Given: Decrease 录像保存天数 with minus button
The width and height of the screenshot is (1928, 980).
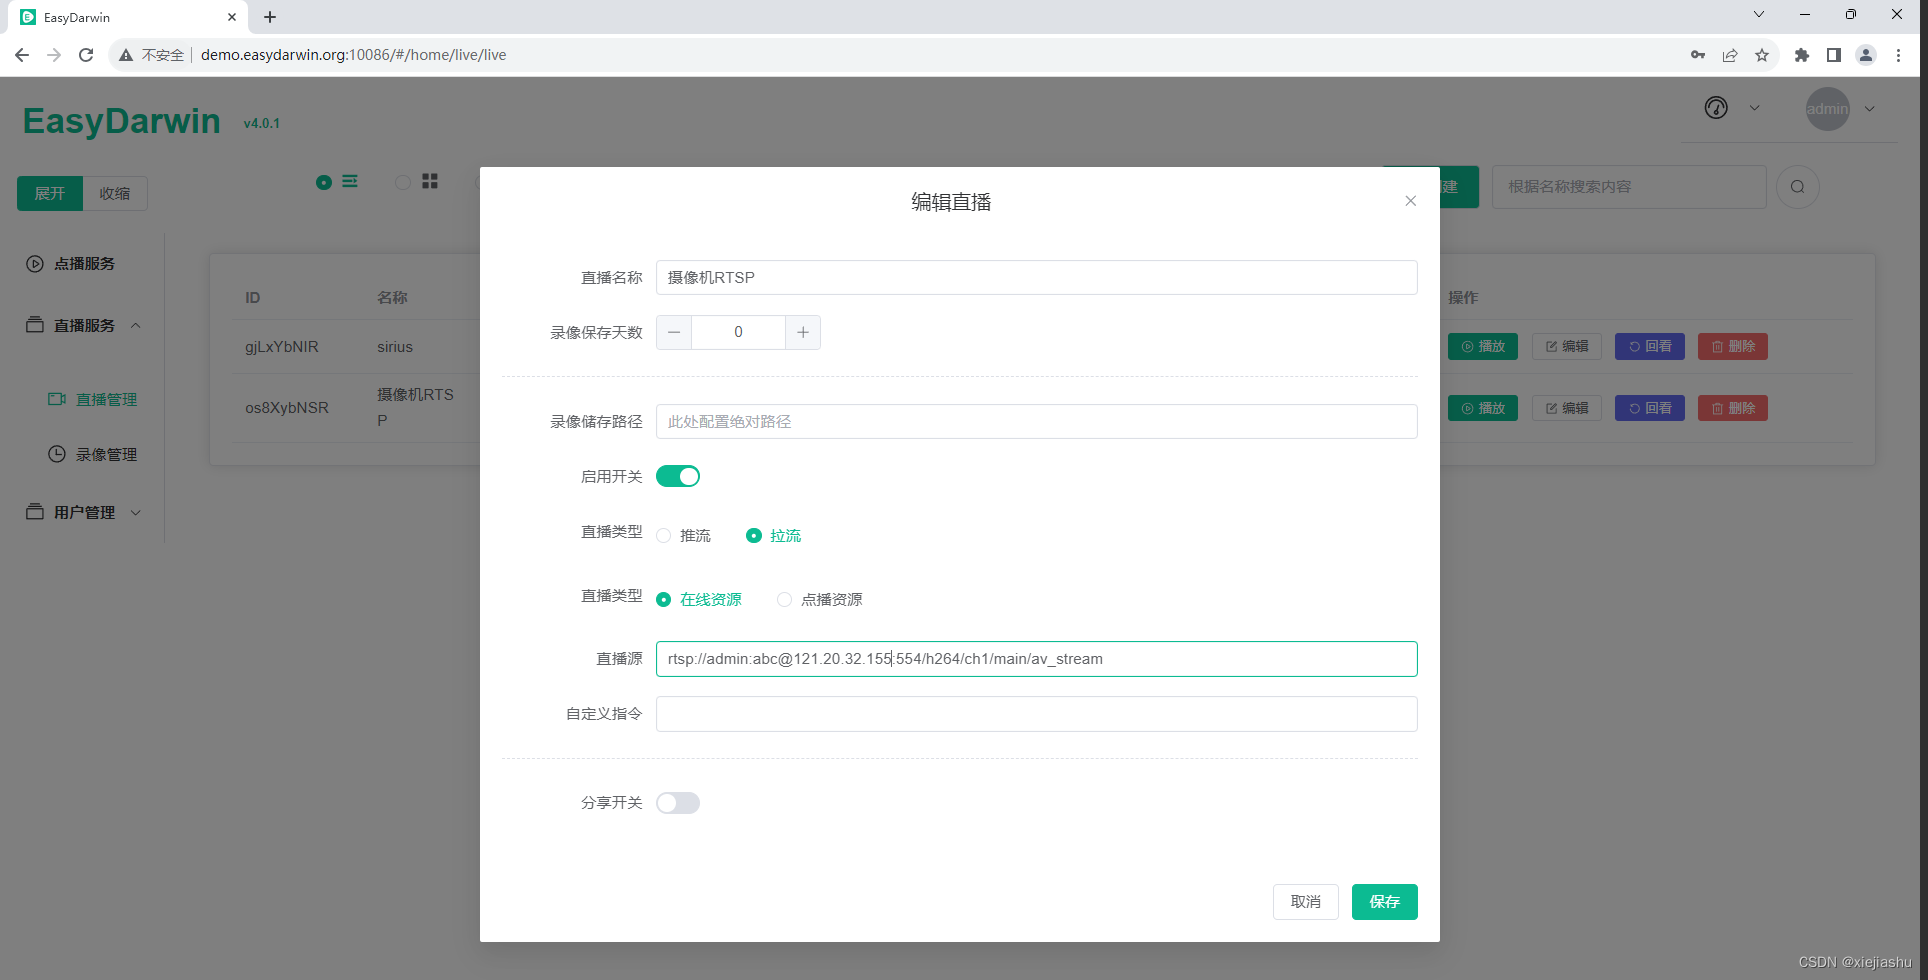Looking at the screenshot, I should (x=674, y=332).
